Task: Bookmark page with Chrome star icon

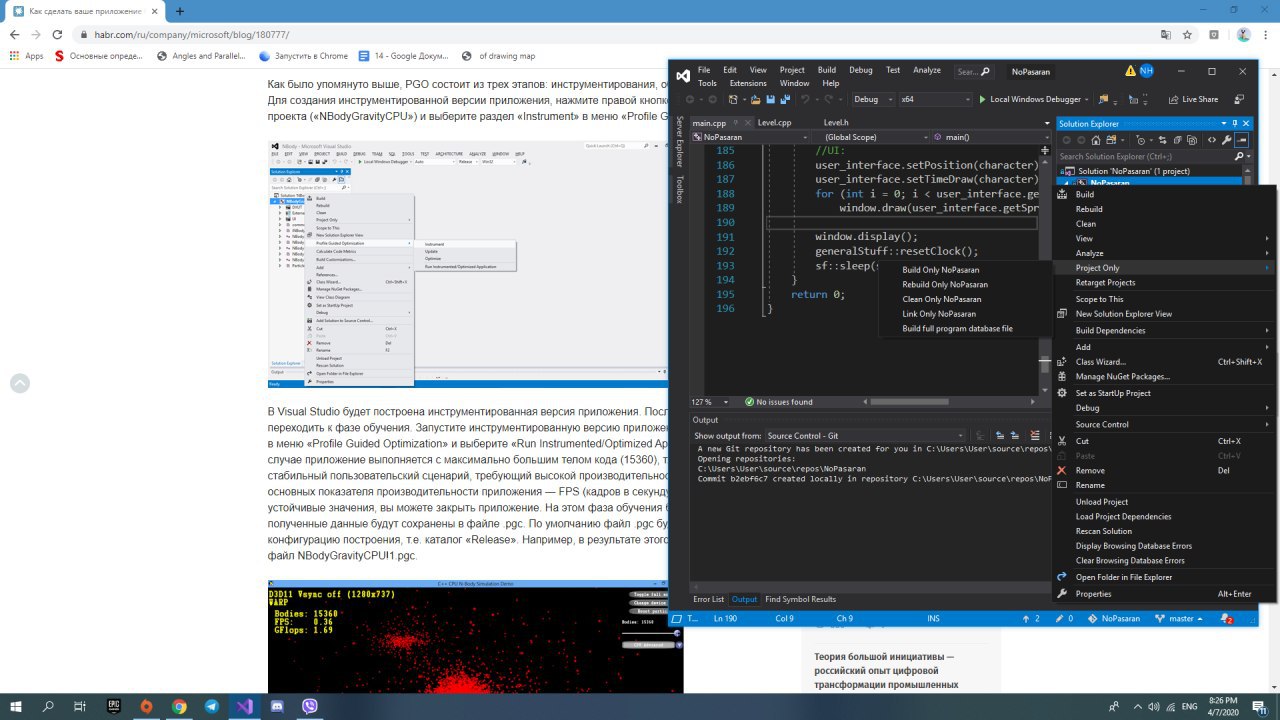Action: pos(1187,34)
